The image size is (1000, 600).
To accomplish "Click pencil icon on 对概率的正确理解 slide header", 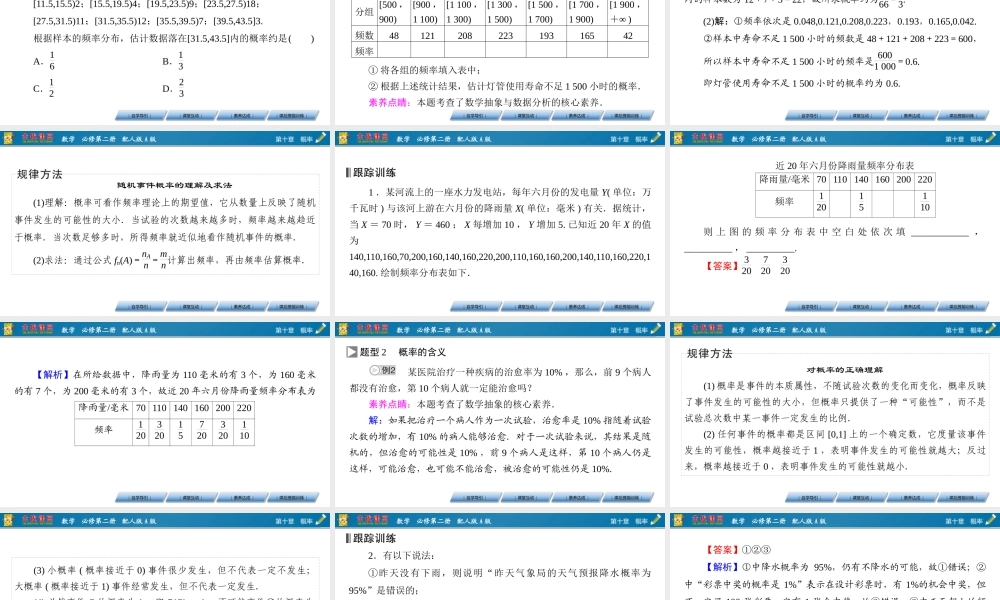I will [x=990, y=329].
